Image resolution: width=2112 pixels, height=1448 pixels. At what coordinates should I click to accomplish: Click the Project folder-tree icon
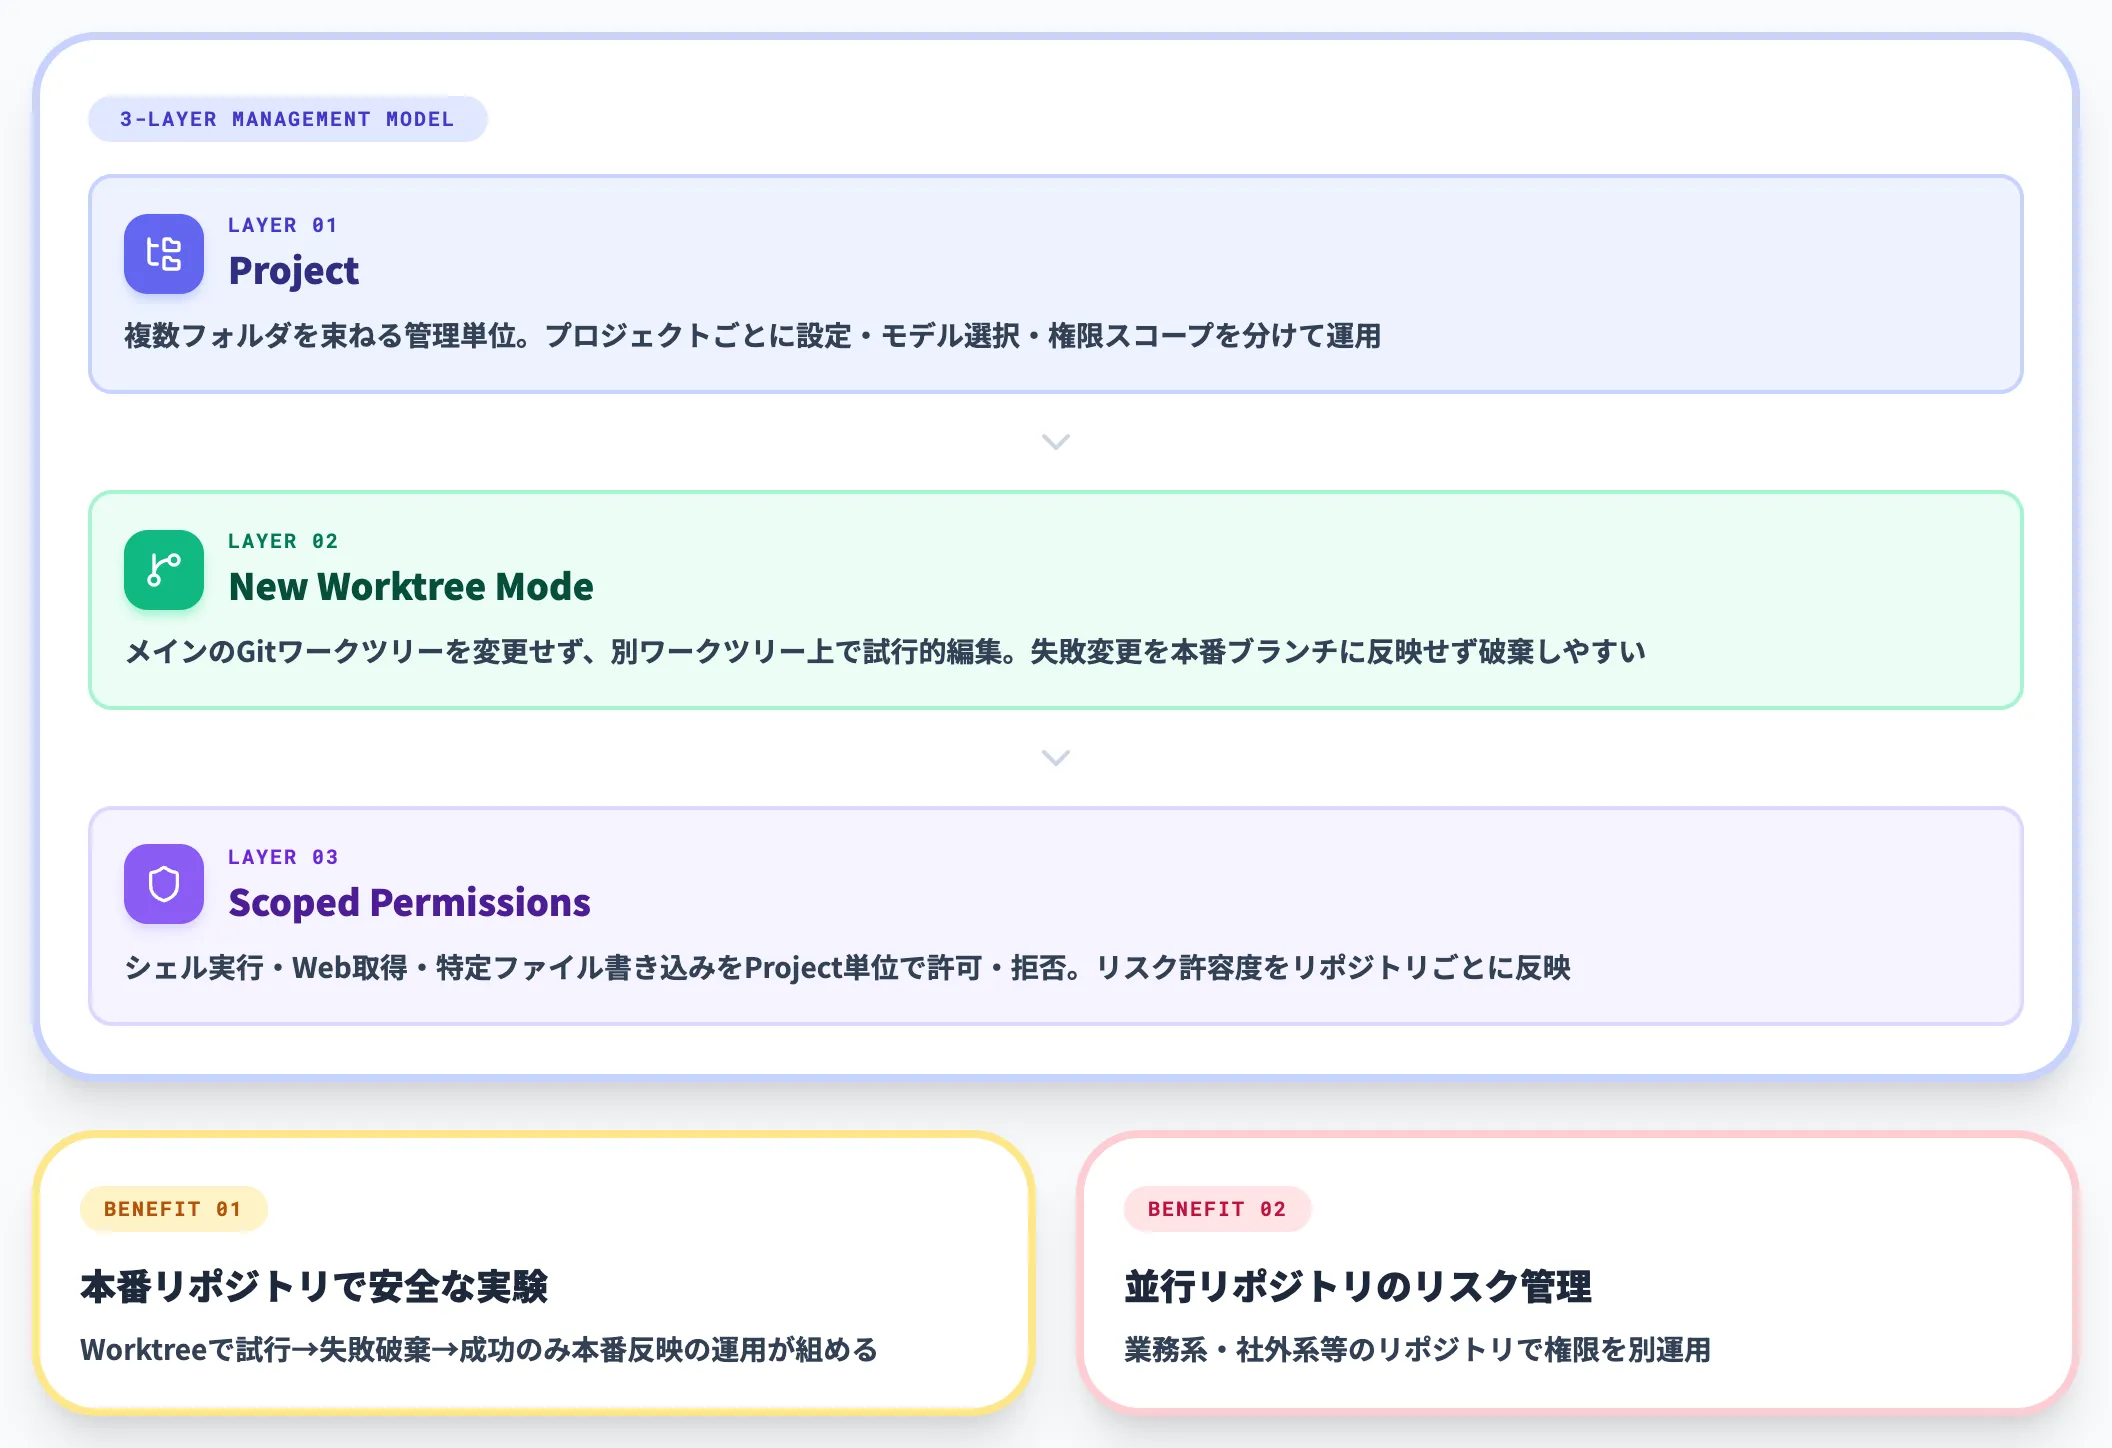click(x=164, y=254)
